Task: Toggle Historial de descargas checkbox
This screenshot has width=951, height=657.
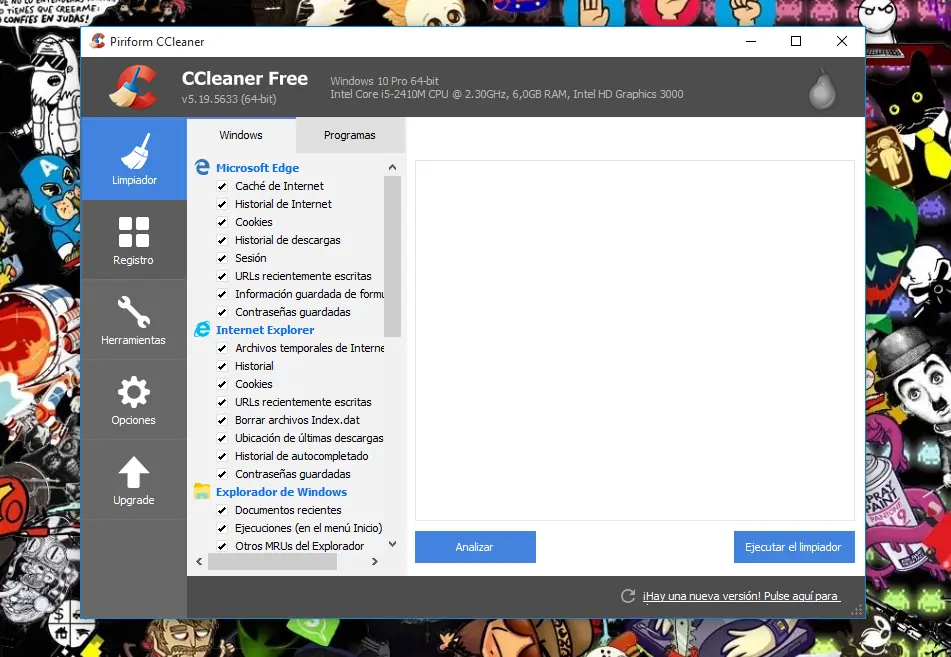Action: tap(222, 240)
